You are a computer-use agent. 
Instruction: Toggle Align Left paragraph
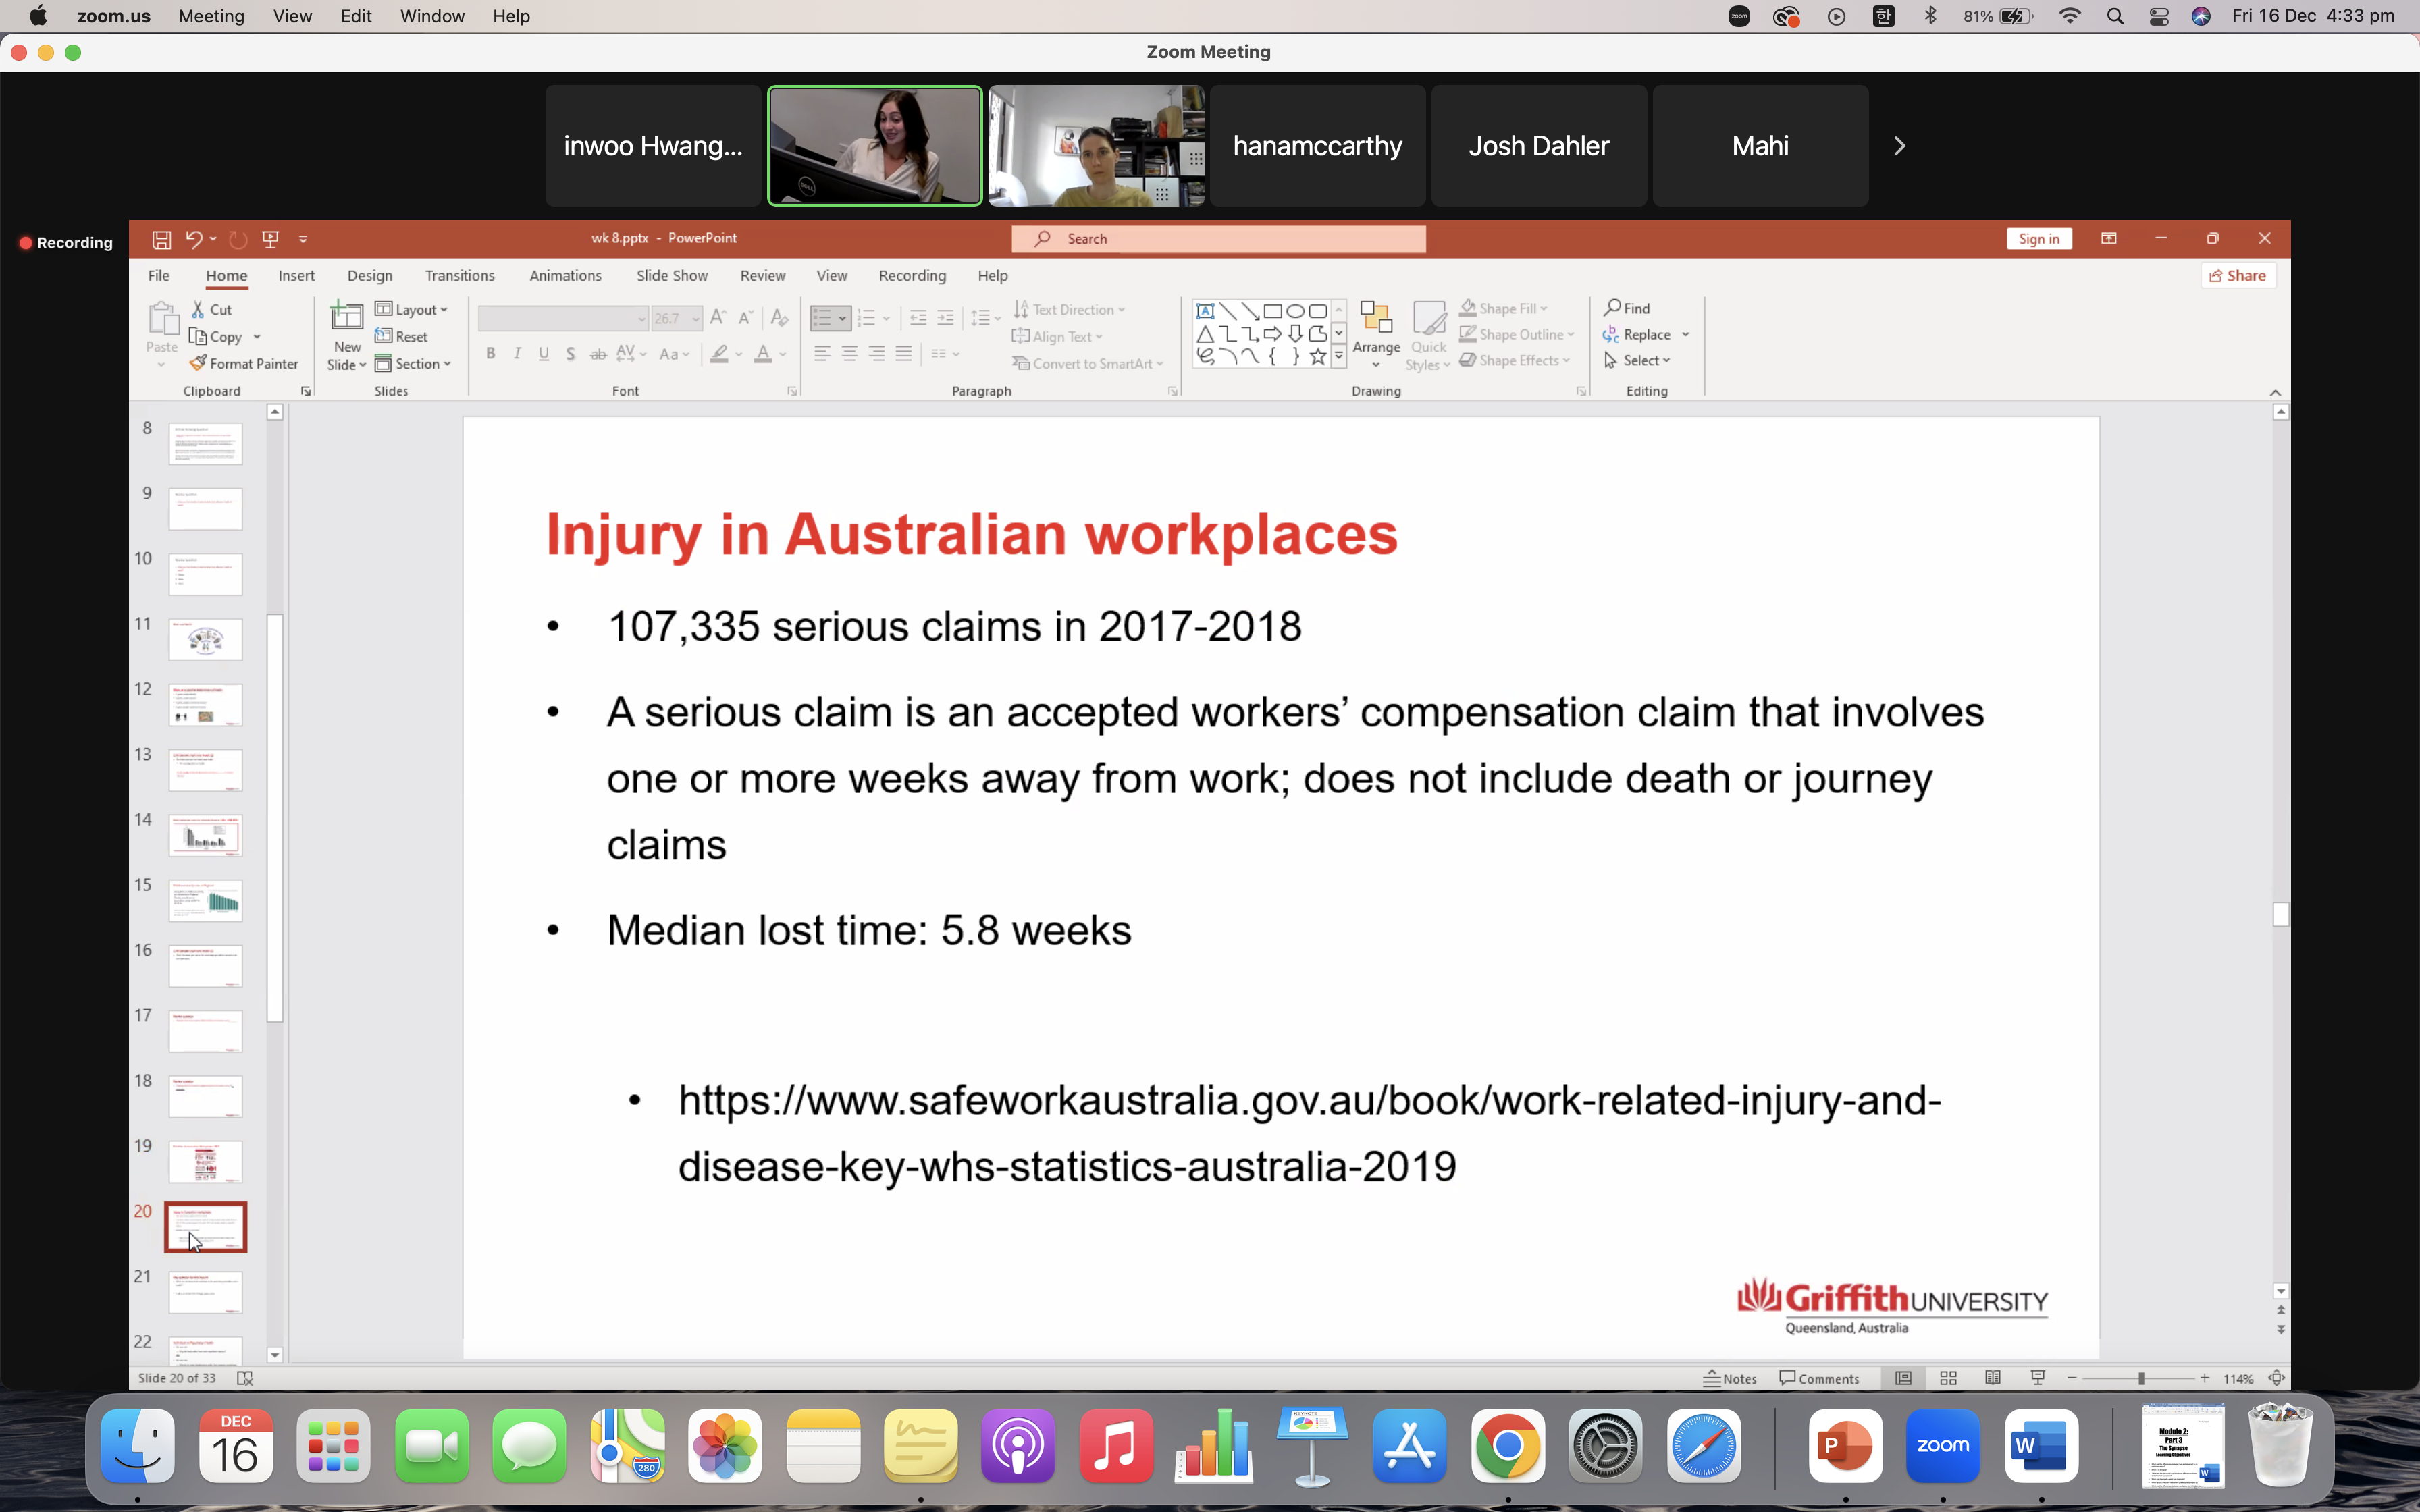point(822,353)
